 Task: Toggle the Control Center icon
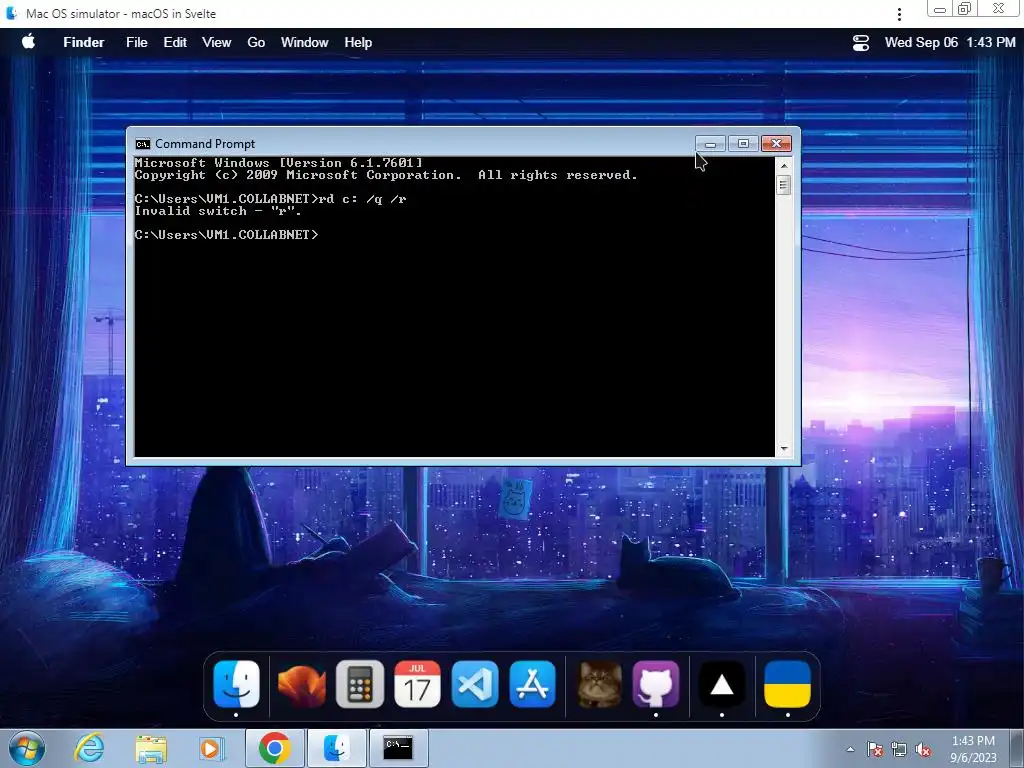pyautogui.click(x=861, y=42)
